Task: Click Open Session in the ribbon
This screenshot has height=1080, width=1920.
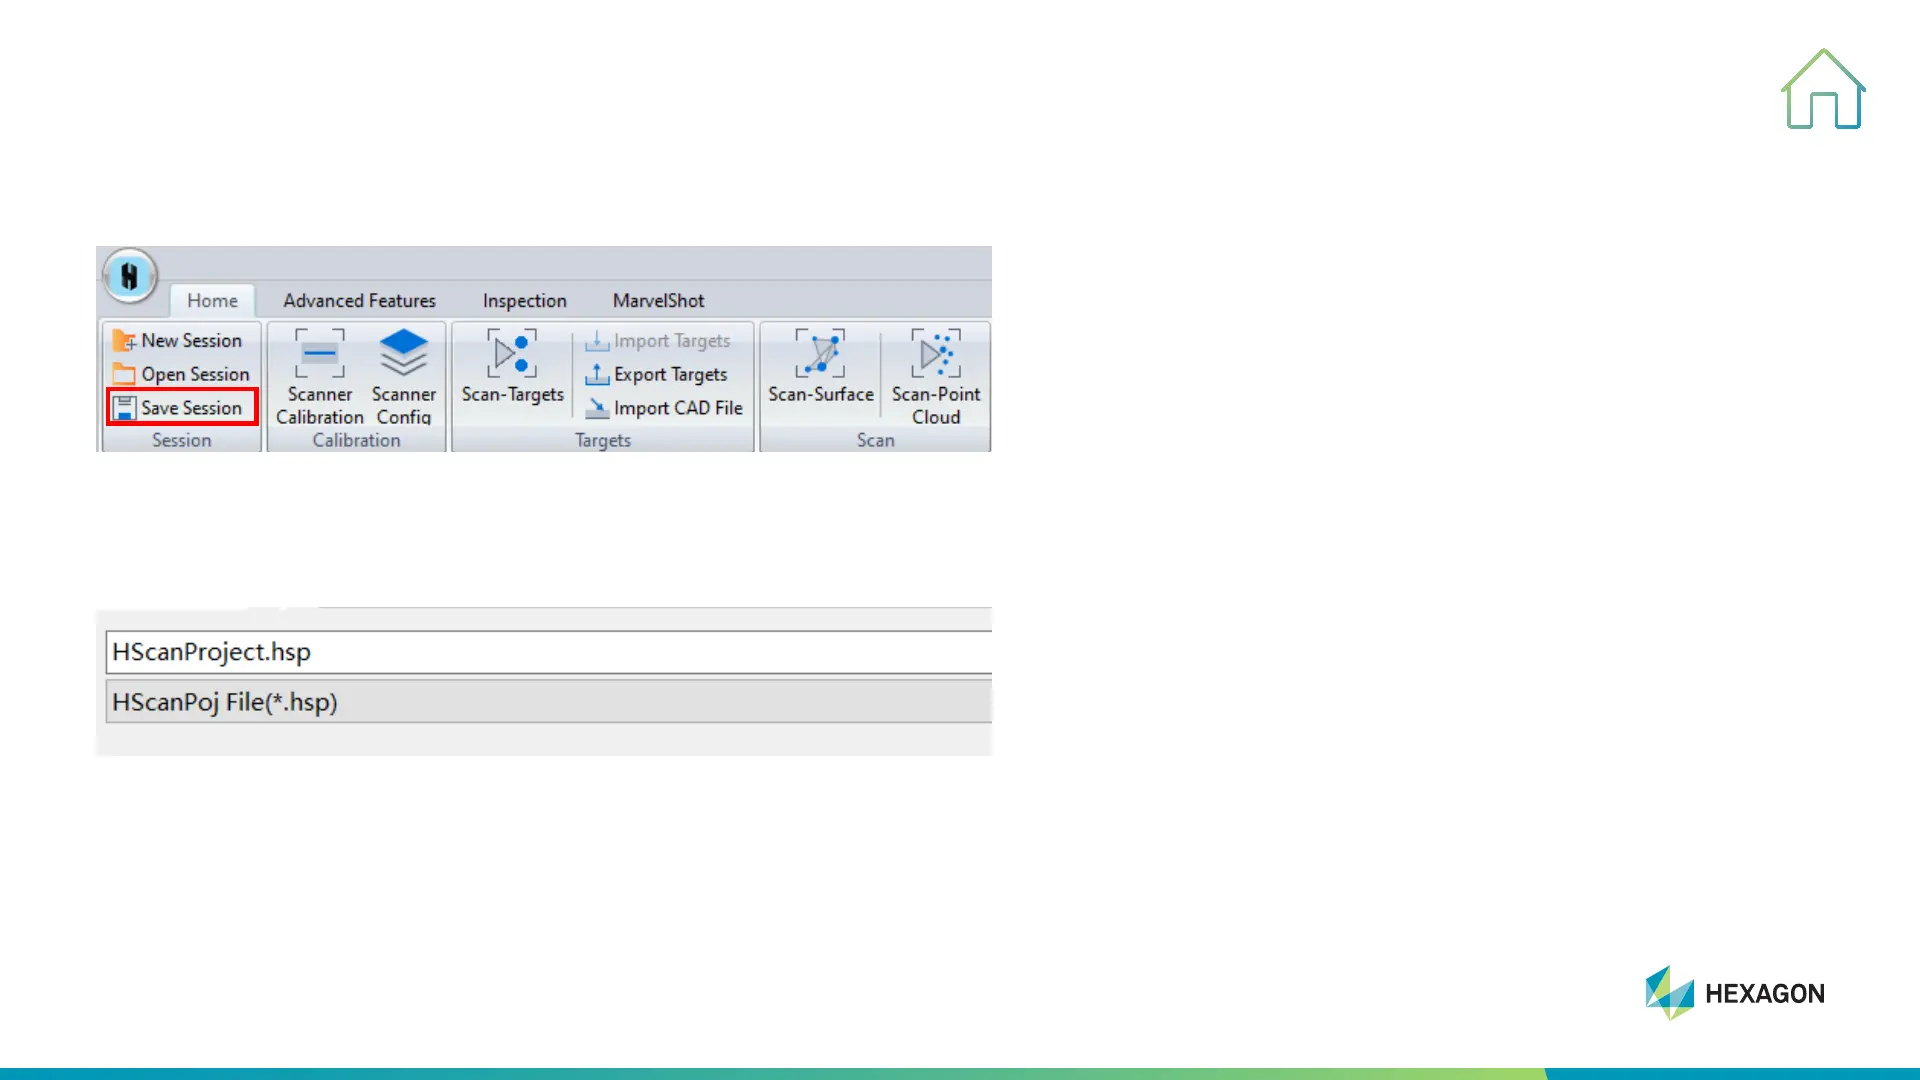Action: click(x=181, y=374)
